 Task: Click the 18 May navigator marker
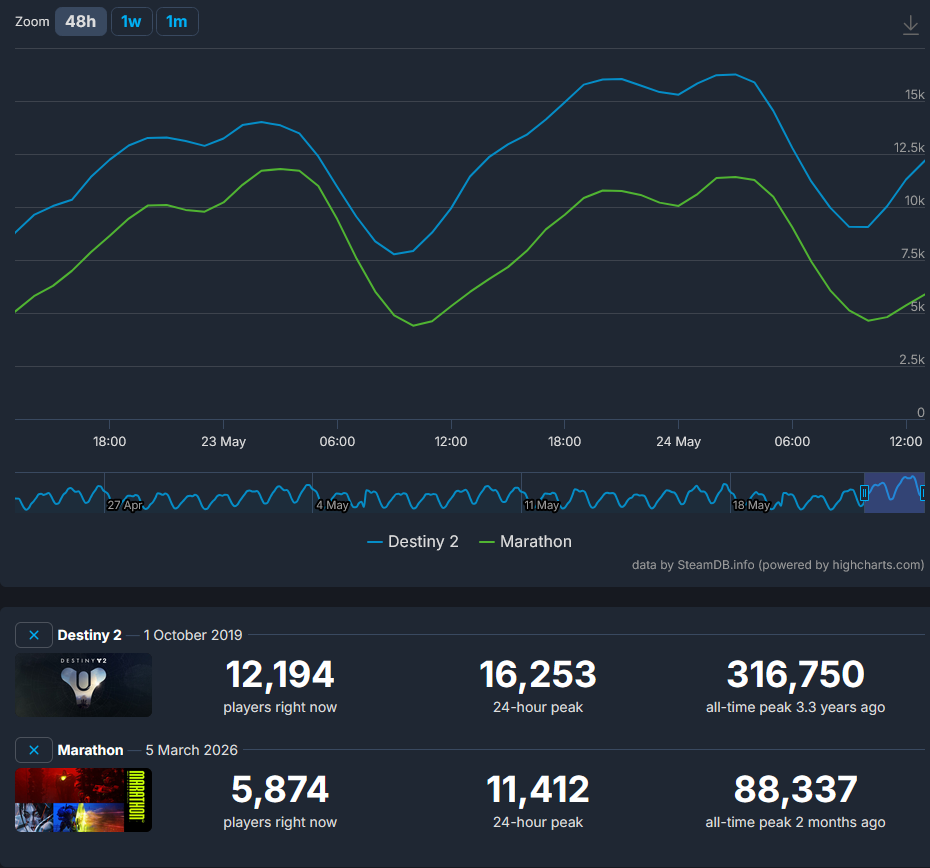(751, 505)
